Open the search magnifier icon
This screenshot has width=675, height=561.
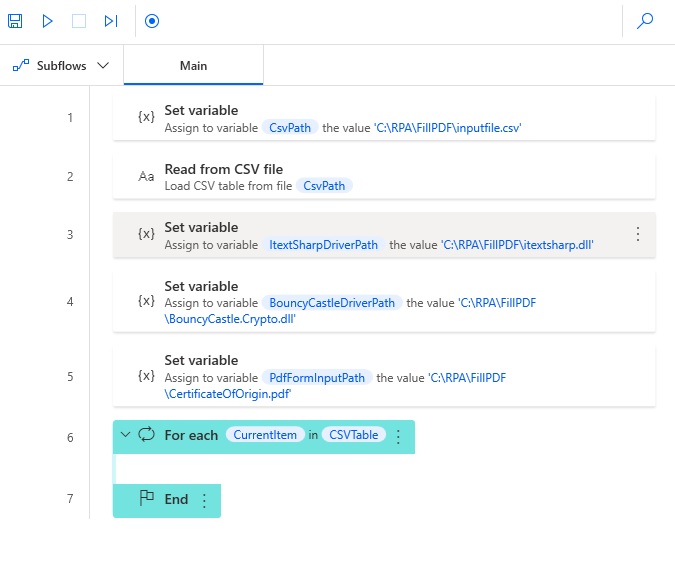[x=645, y=21]
